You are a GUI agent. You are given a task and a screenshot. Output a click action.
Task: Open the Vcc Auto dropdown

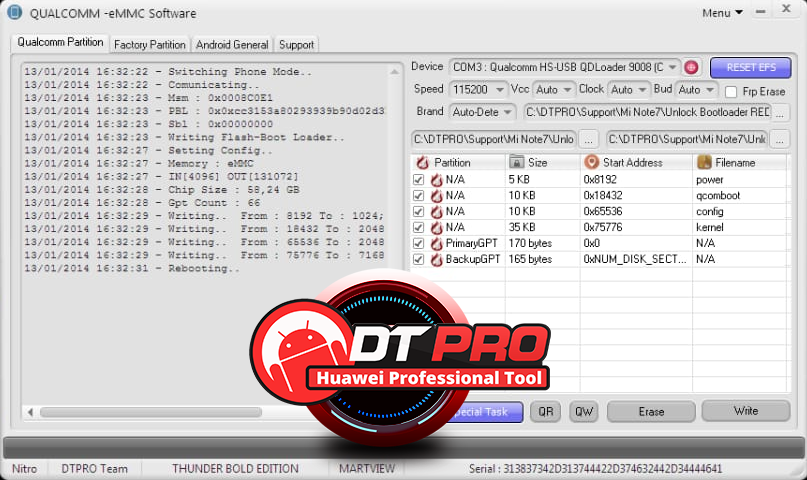[x=567, y=90]
